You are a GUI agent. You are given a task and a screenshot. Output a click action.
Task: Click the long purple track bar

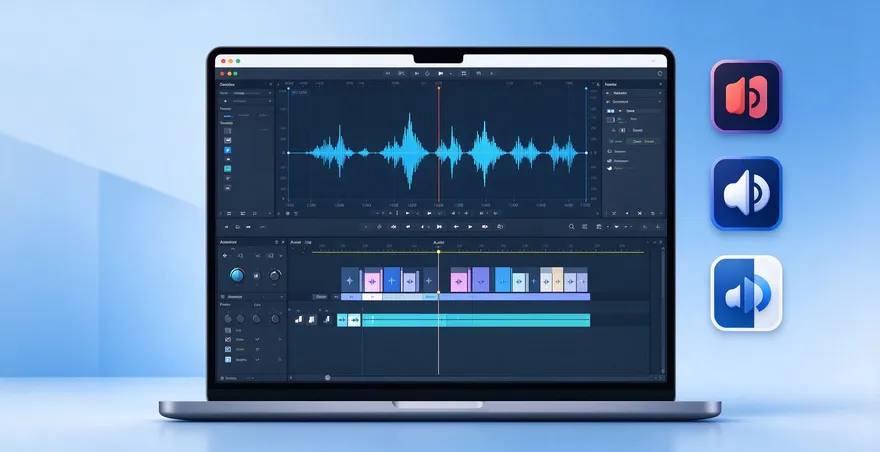(x=514, y=296)
